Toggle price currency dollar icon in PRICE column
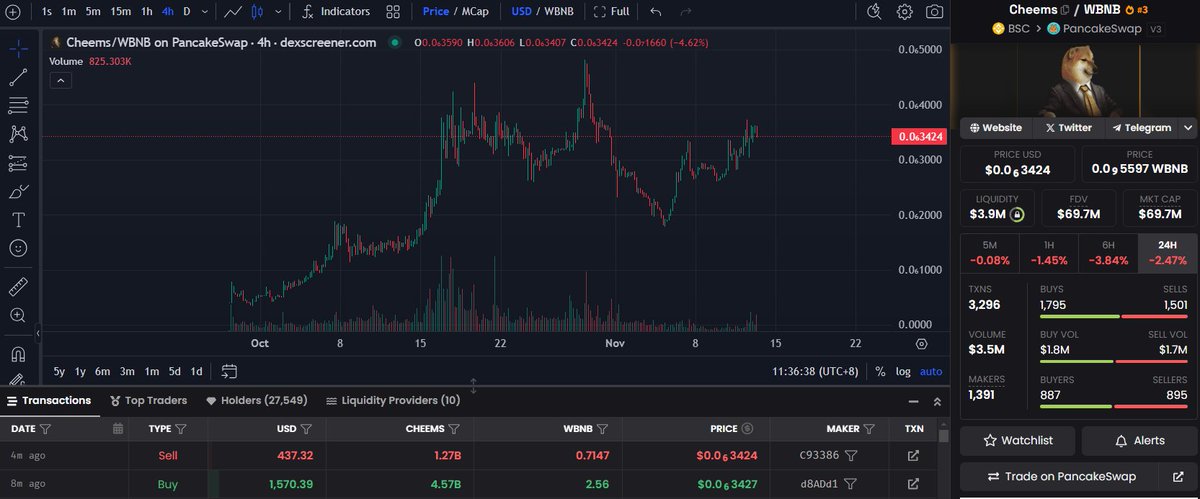Image resolution: width=1200 pixels, height=499 pixels. pyautogui.click(x=747, y=428)
